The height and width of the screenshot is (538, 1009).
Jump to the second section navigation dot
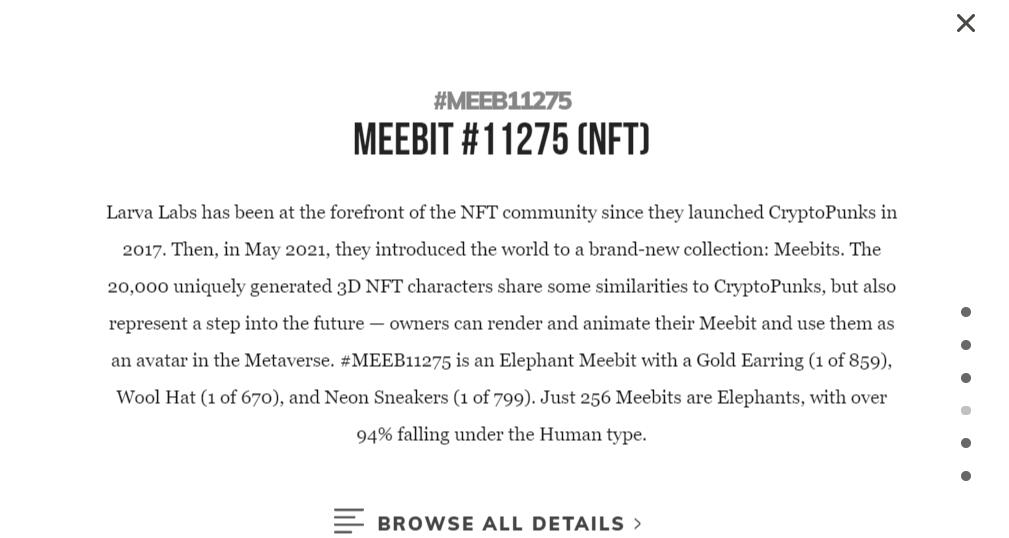click(x=966, y=345)
